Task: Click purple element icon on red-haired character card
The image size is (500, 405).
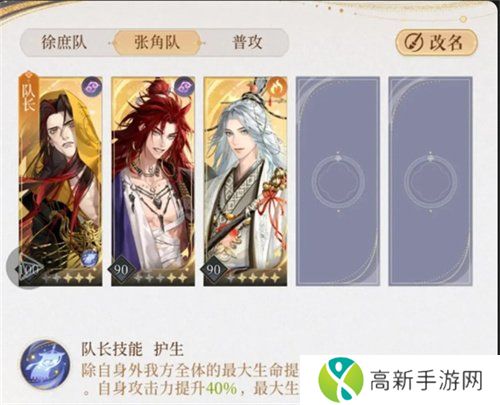Action: point(184,88)
